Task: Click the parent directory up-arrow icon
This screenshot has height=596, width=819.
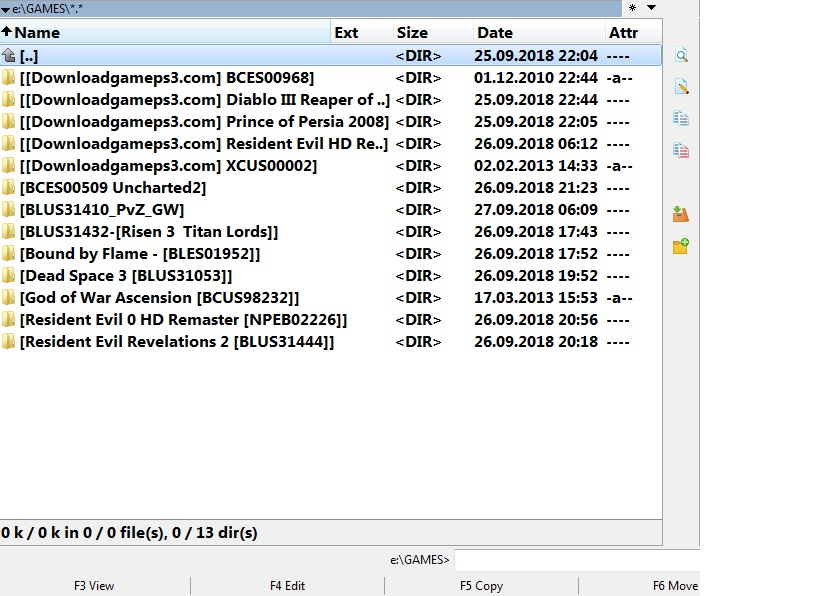Action: 8,55
